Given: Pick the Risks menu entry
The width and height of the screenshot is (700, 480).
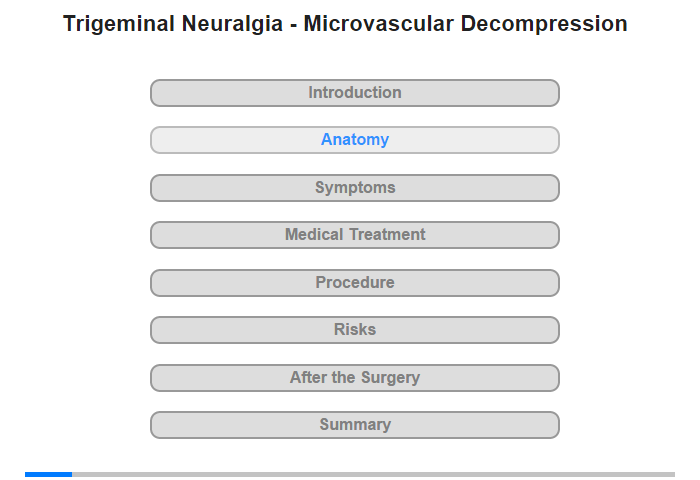Looking at the screenshot, I should click(x=355, y=330).
